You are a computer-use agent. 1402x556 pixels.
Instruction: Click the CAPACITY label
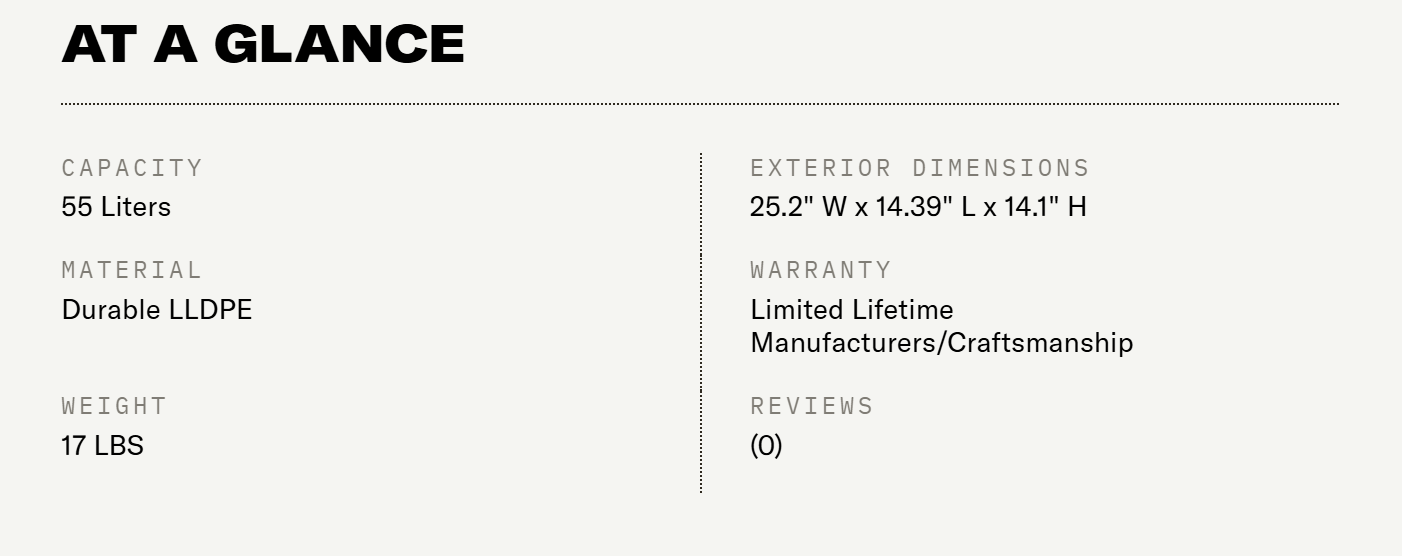(132, 168)
